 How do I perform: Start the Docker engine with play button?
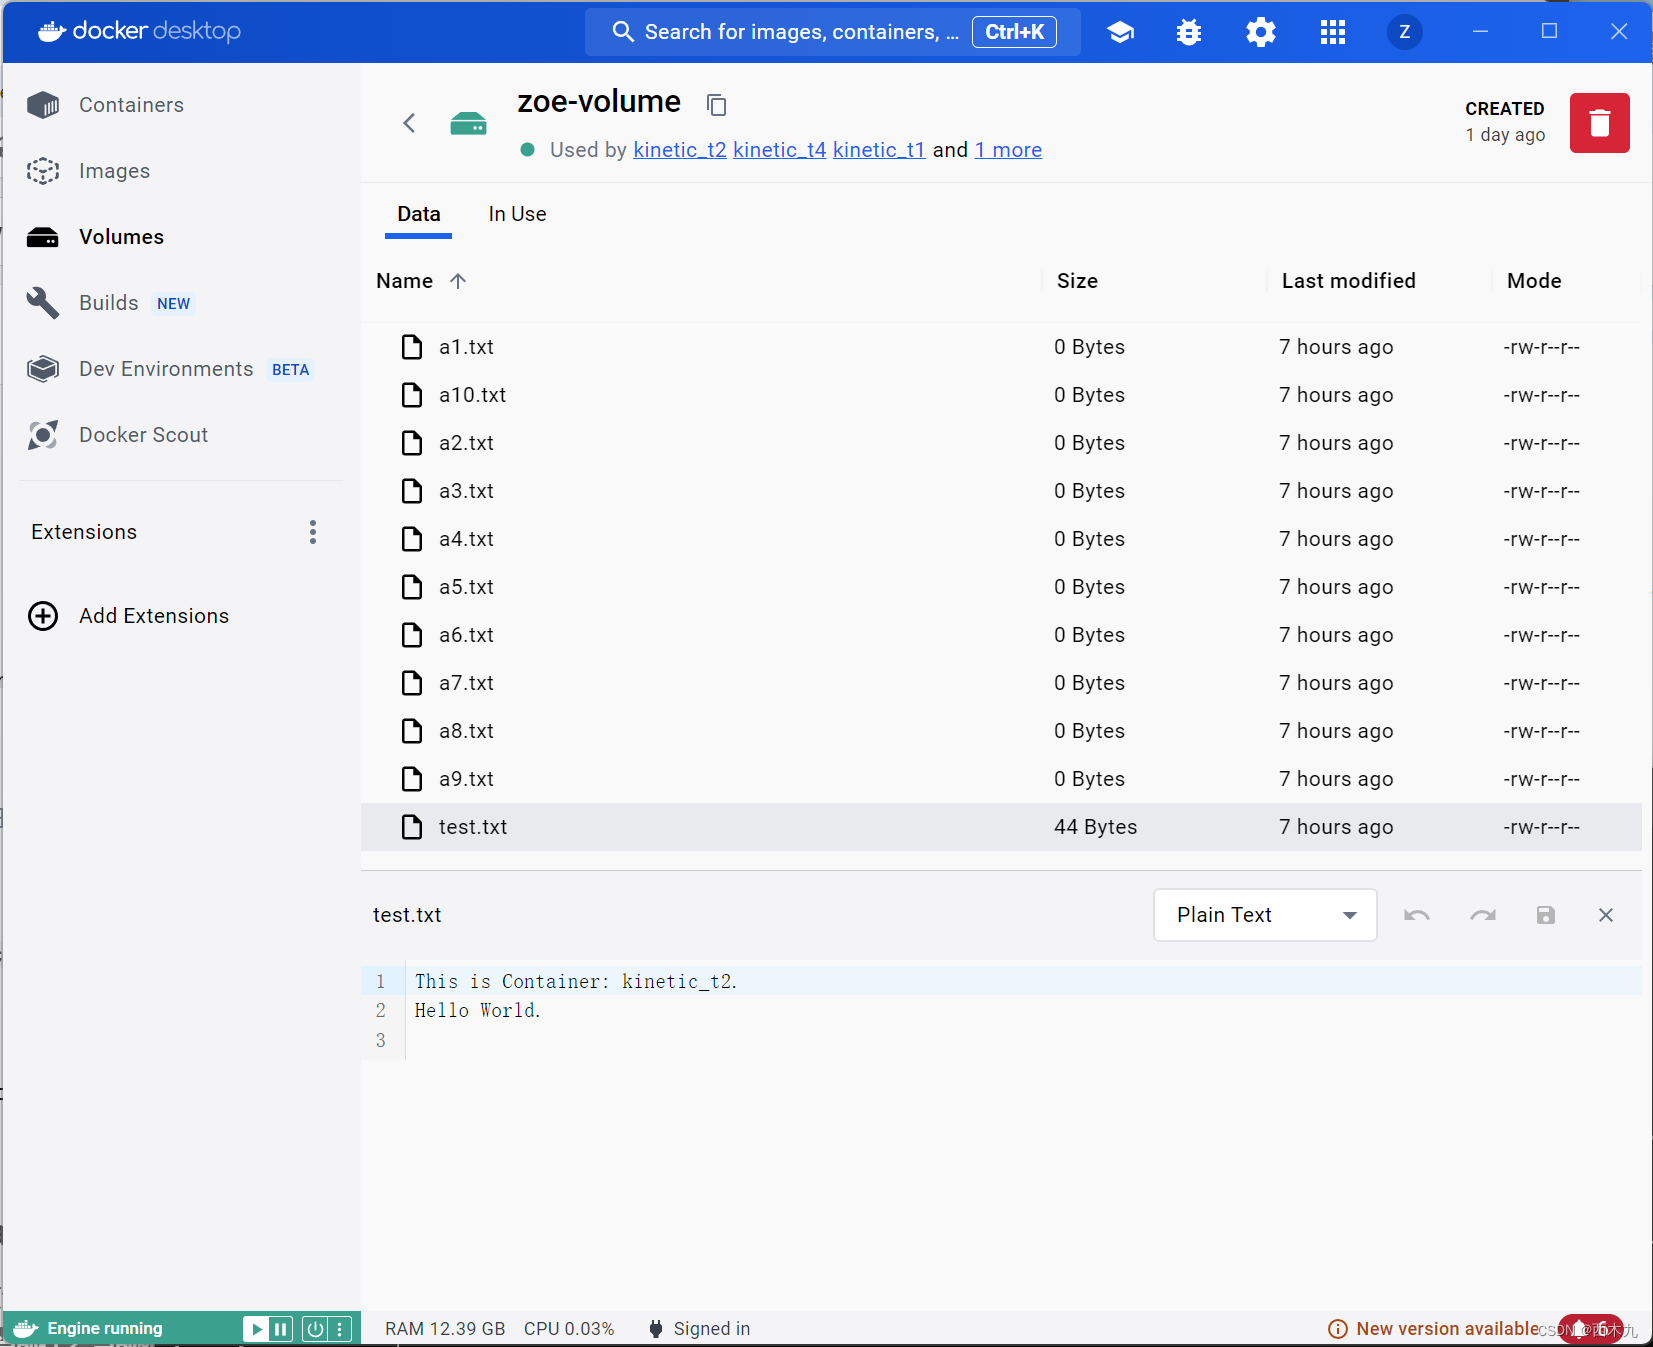256,1329
